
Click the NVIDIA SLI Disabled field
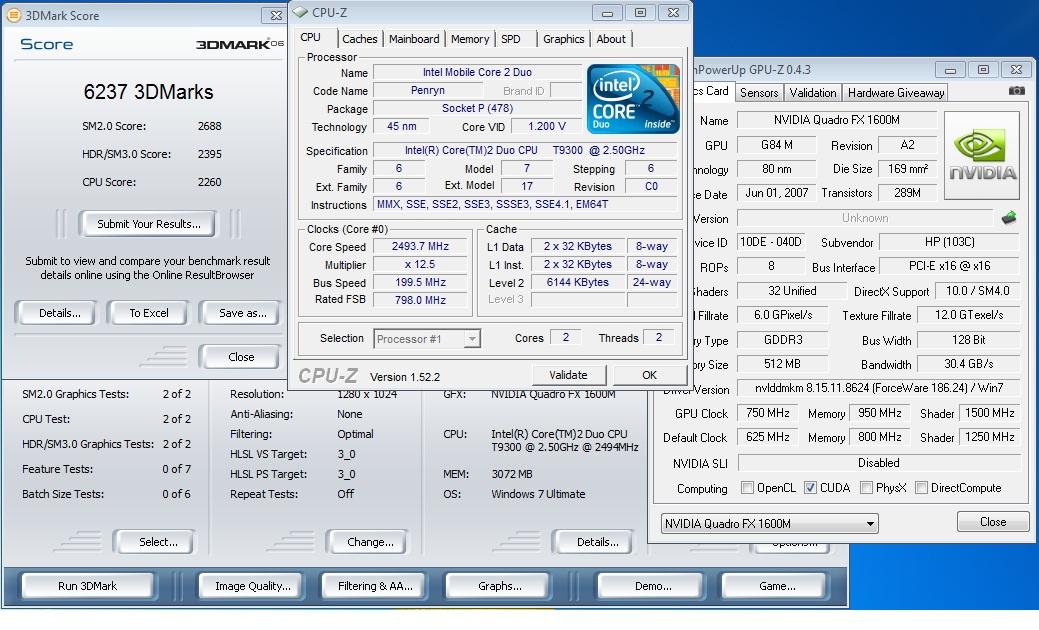878,463
